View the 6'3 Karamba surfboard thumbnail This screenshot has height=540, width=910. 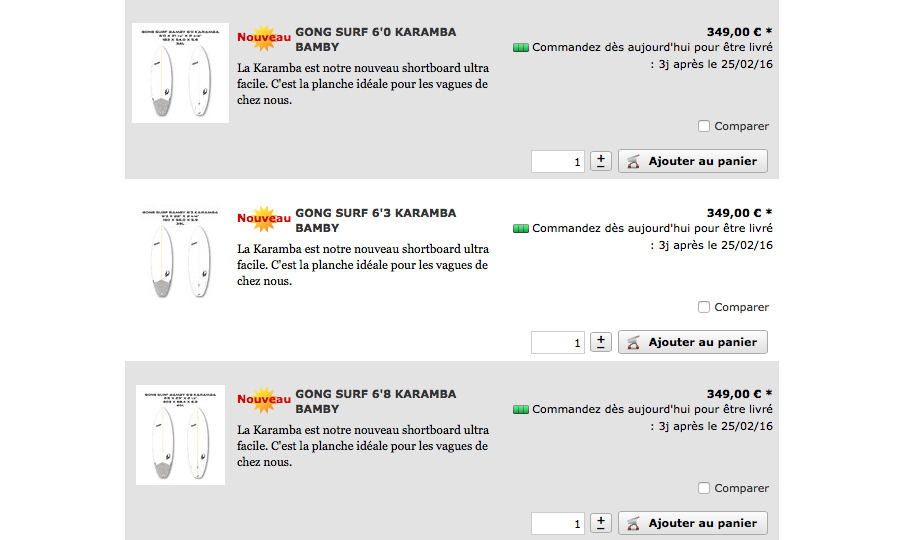pyautogui.click(x=180, y=254)
